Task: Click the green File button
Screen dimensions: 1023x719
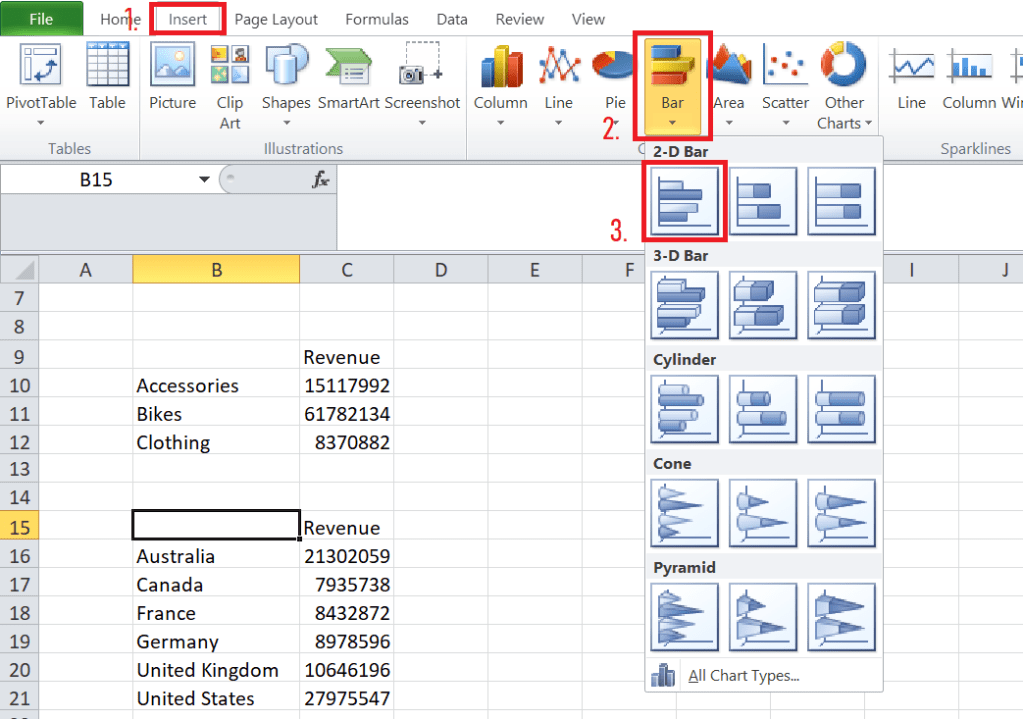Action: [41, 19]
